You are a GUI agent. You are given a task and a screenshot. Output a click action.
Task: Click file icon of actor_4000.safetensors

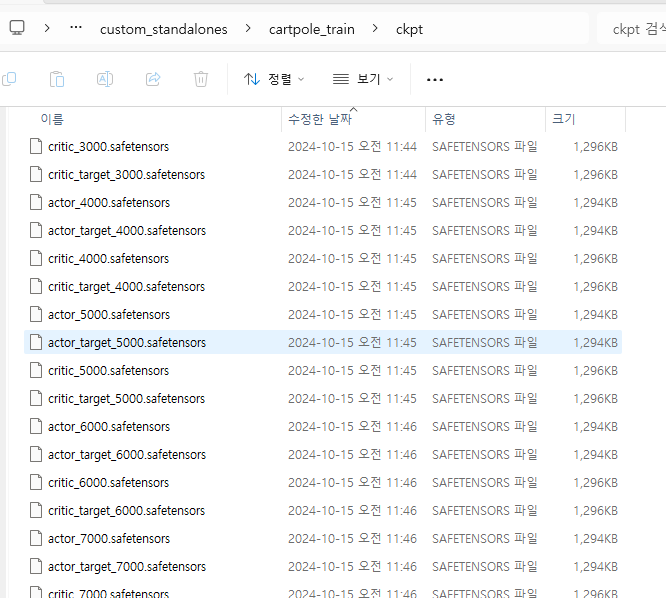click(36, 202)
